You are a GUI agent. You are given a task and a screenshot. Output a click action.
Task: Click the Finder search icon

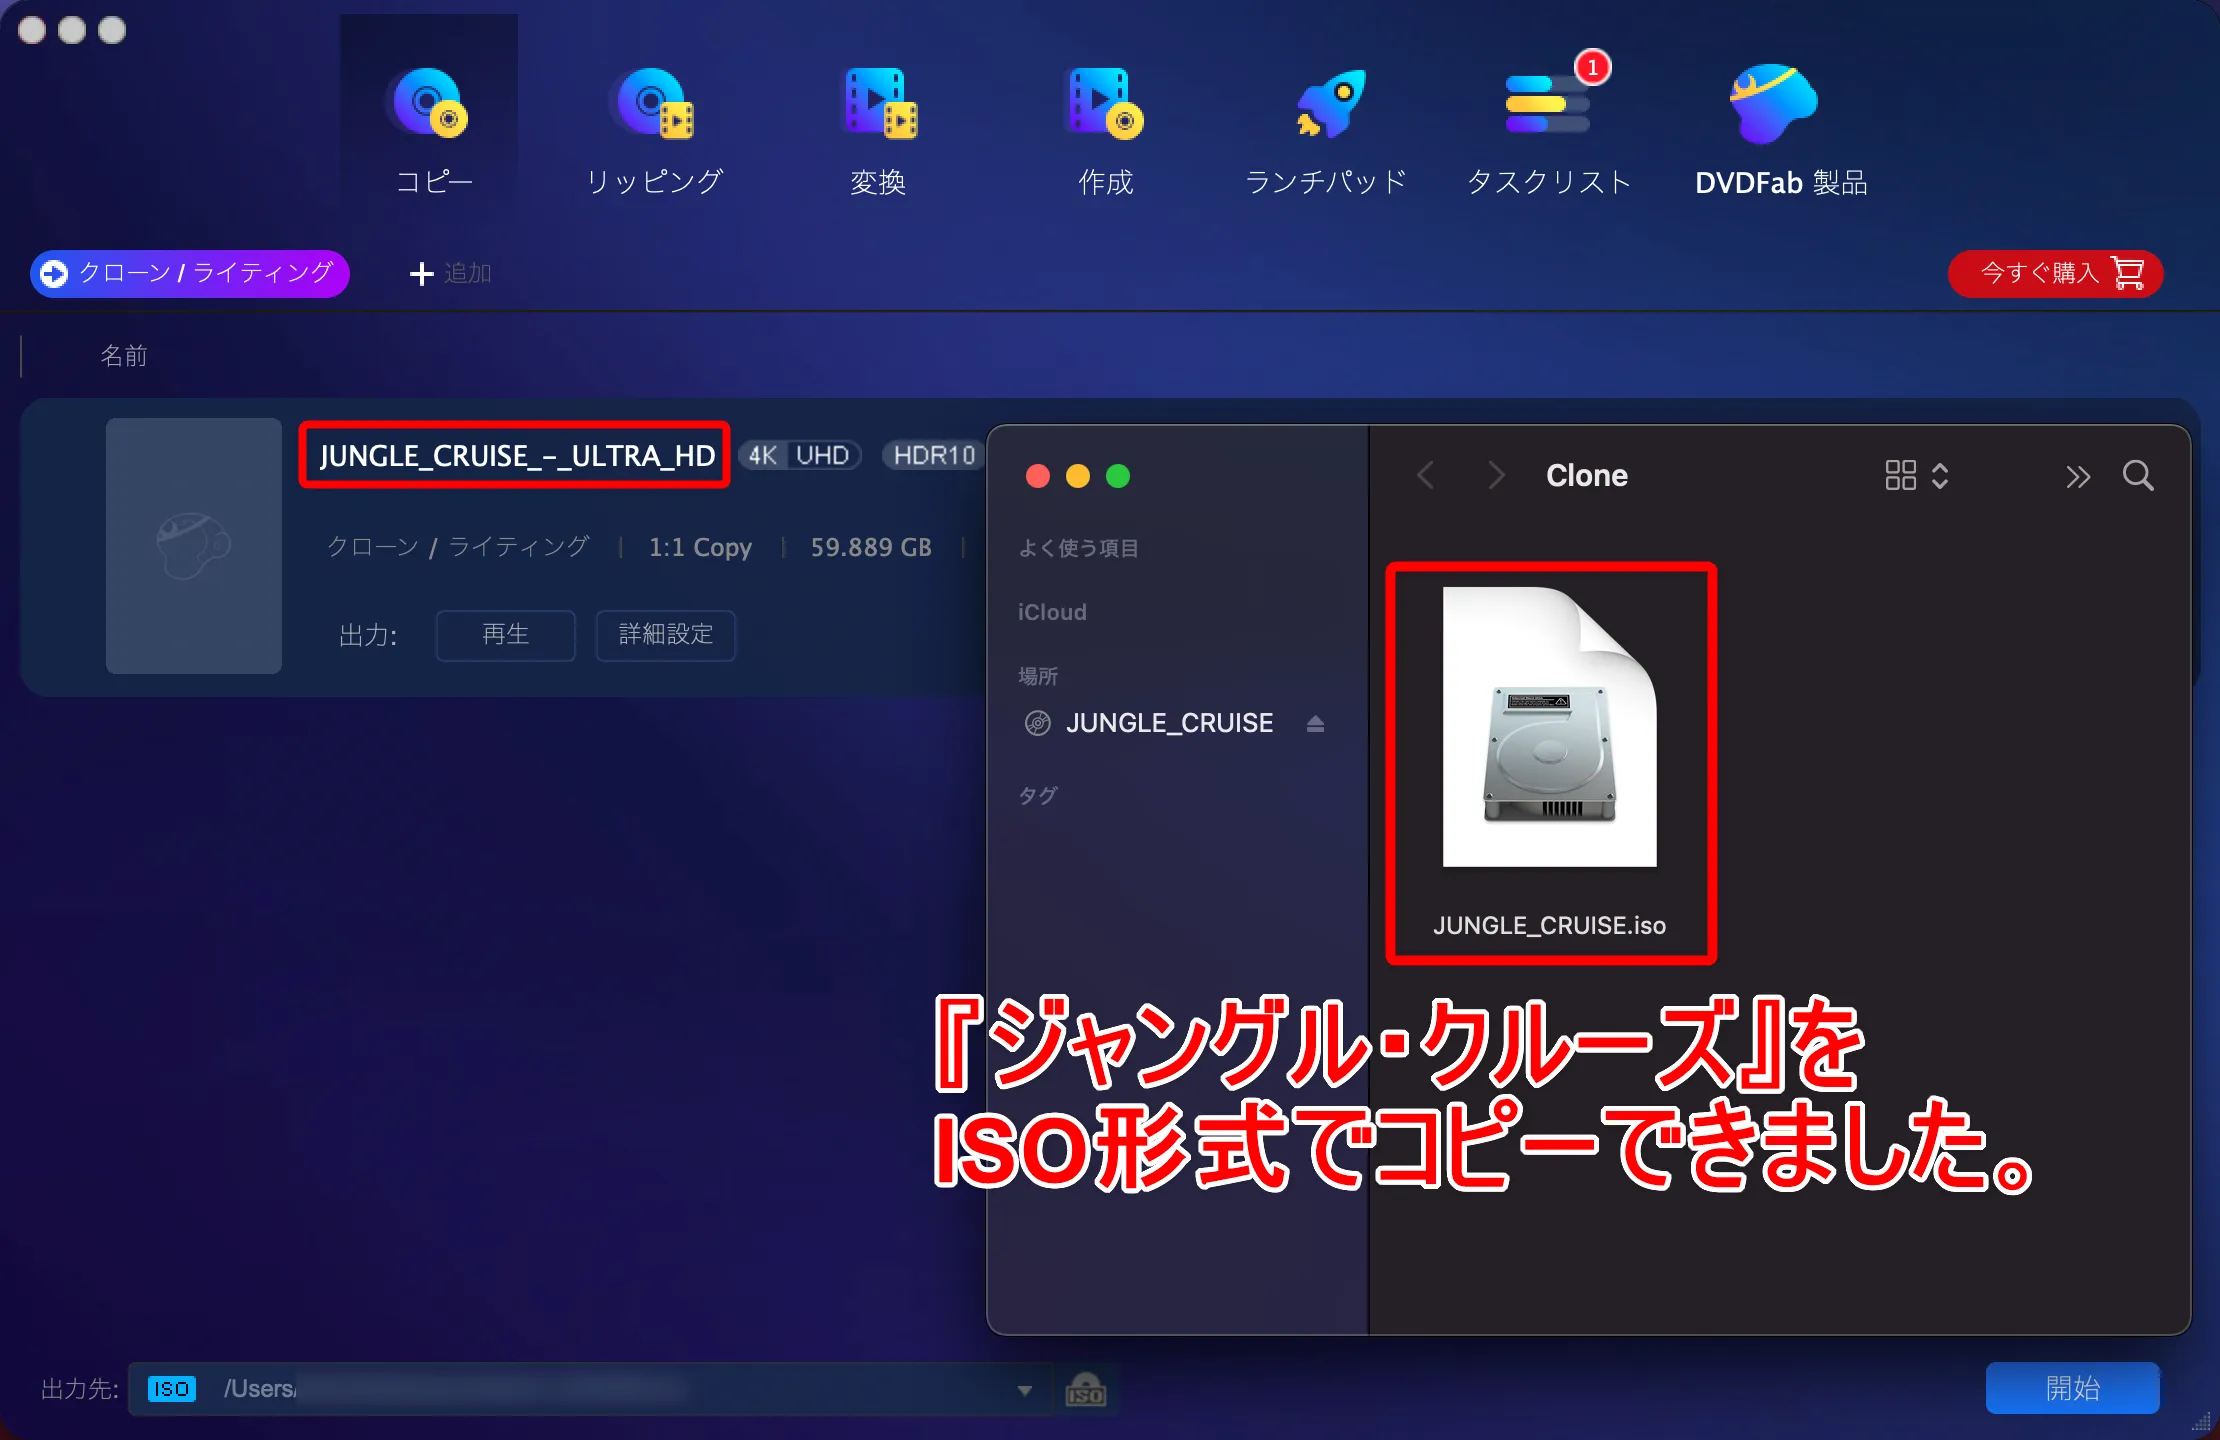coord(2138,475)
